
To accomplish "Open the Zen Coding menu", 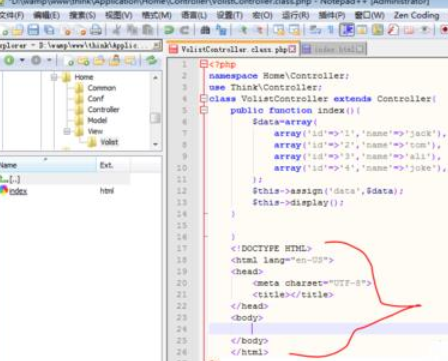I will pyautogui.click(x=416, y=15).
